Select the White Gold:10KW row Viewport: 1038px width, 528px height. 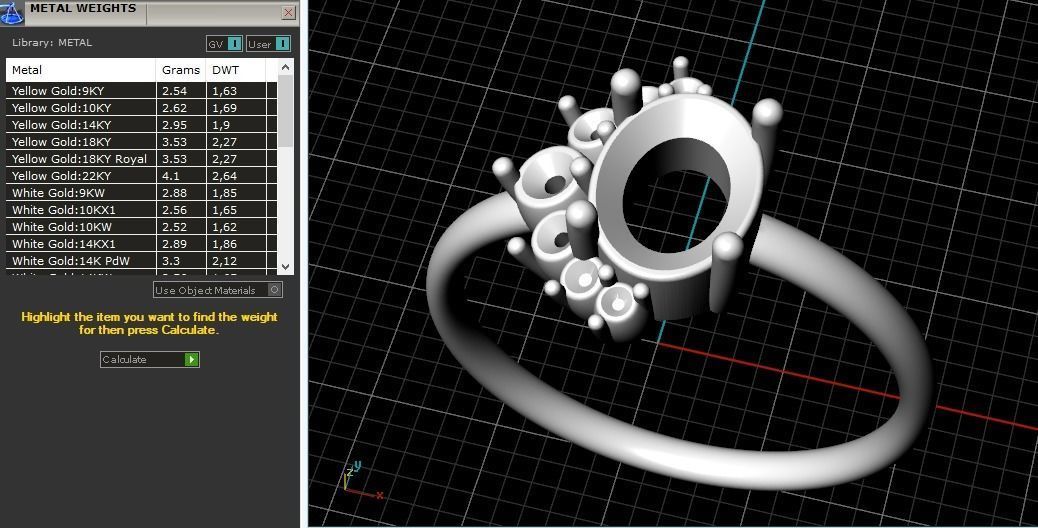click(x=142, y=227)
